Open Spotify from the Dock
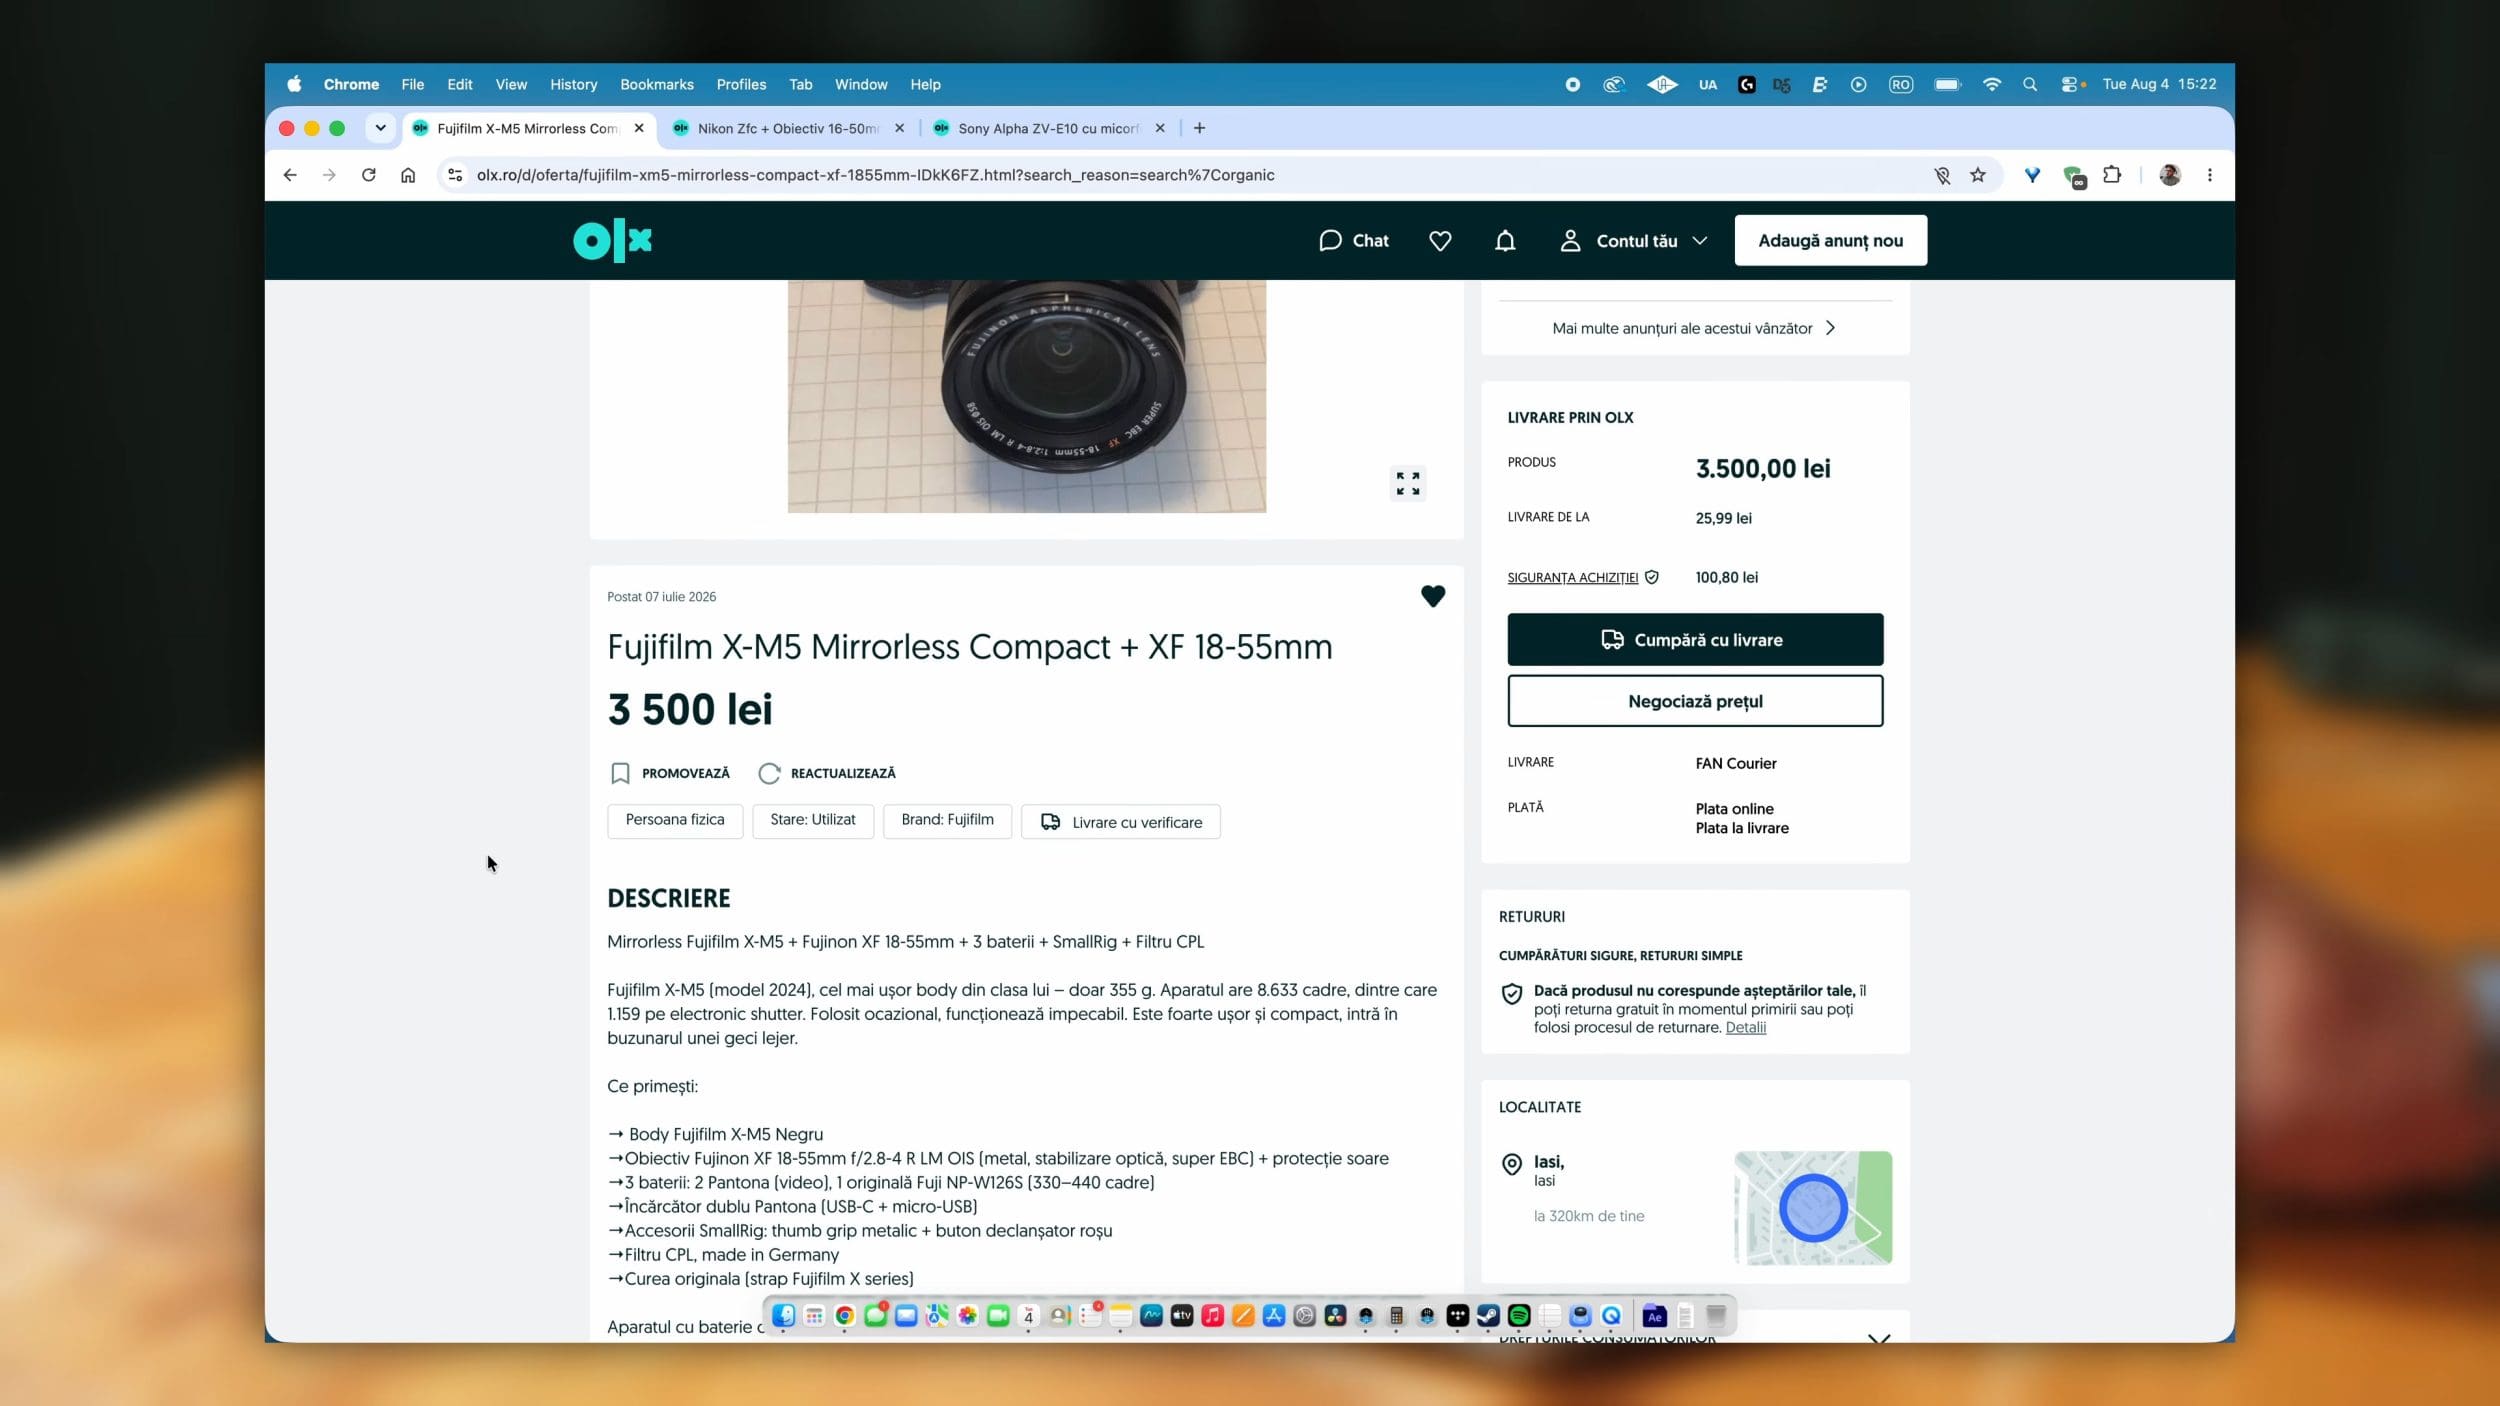Image resolution: width=2500 pixels, height=1406 pixels. tap(1519, 1316)
